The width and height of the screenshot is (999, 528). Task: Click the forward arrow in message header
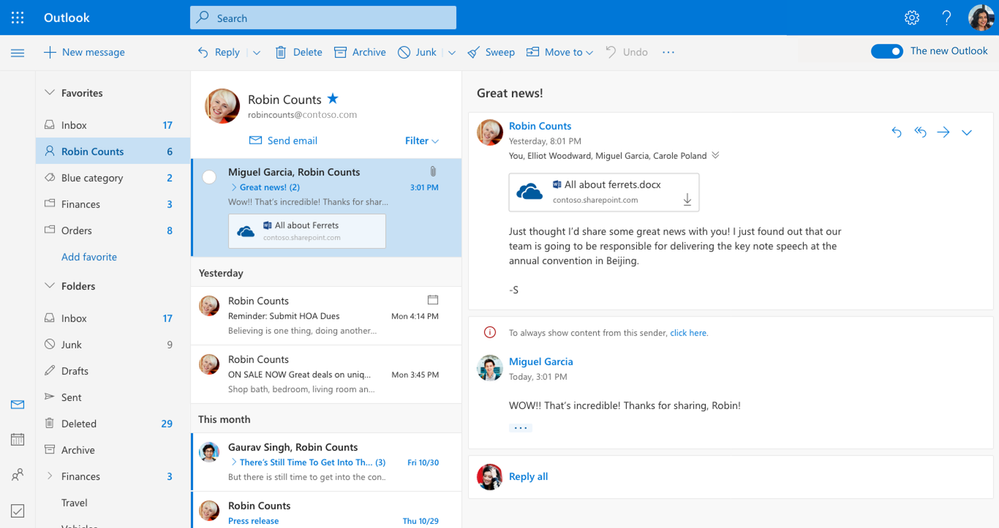pos(943,132)
